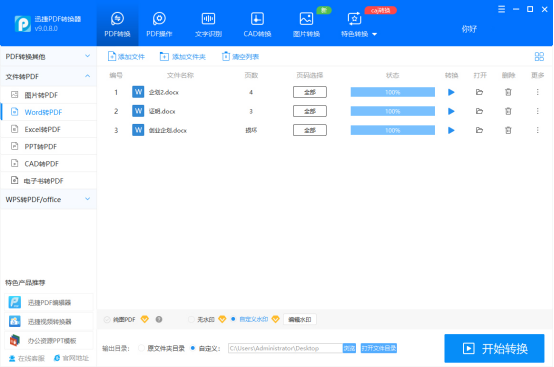
Task: Click the progress bar of row 1
Action: coord(393,92)
